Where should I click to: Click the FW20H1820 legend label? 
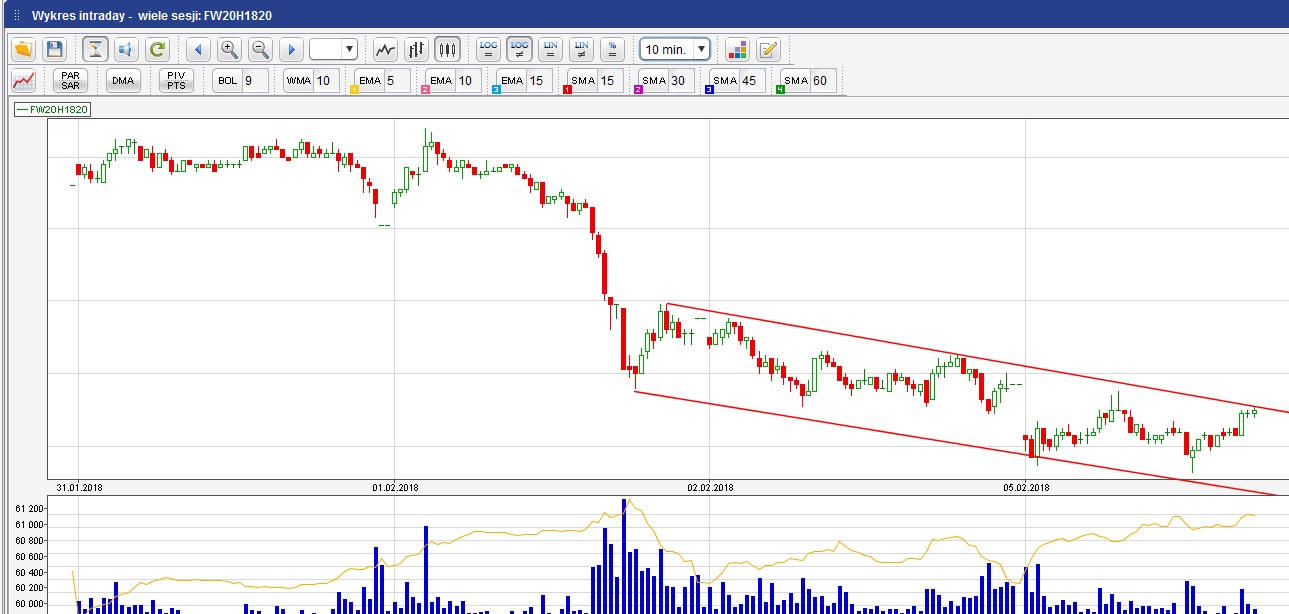52,110
